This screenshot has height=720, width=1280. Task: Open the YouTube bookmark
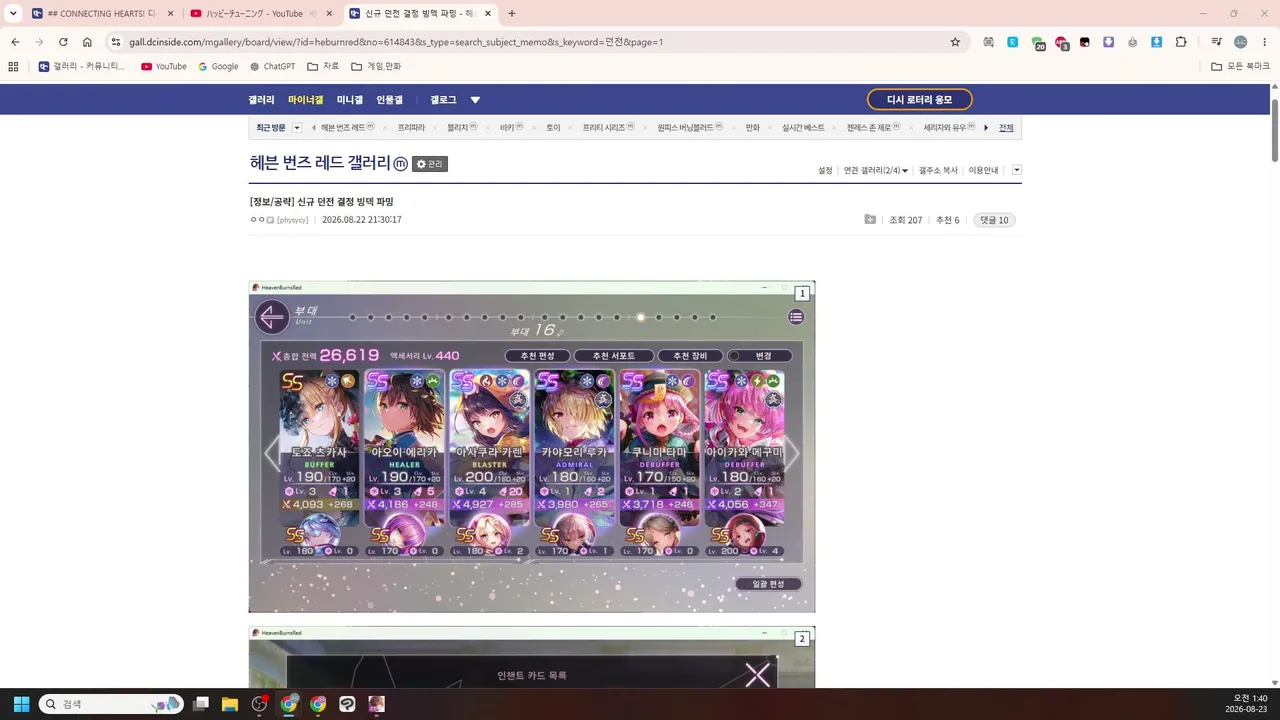click(x=164, y=66)
